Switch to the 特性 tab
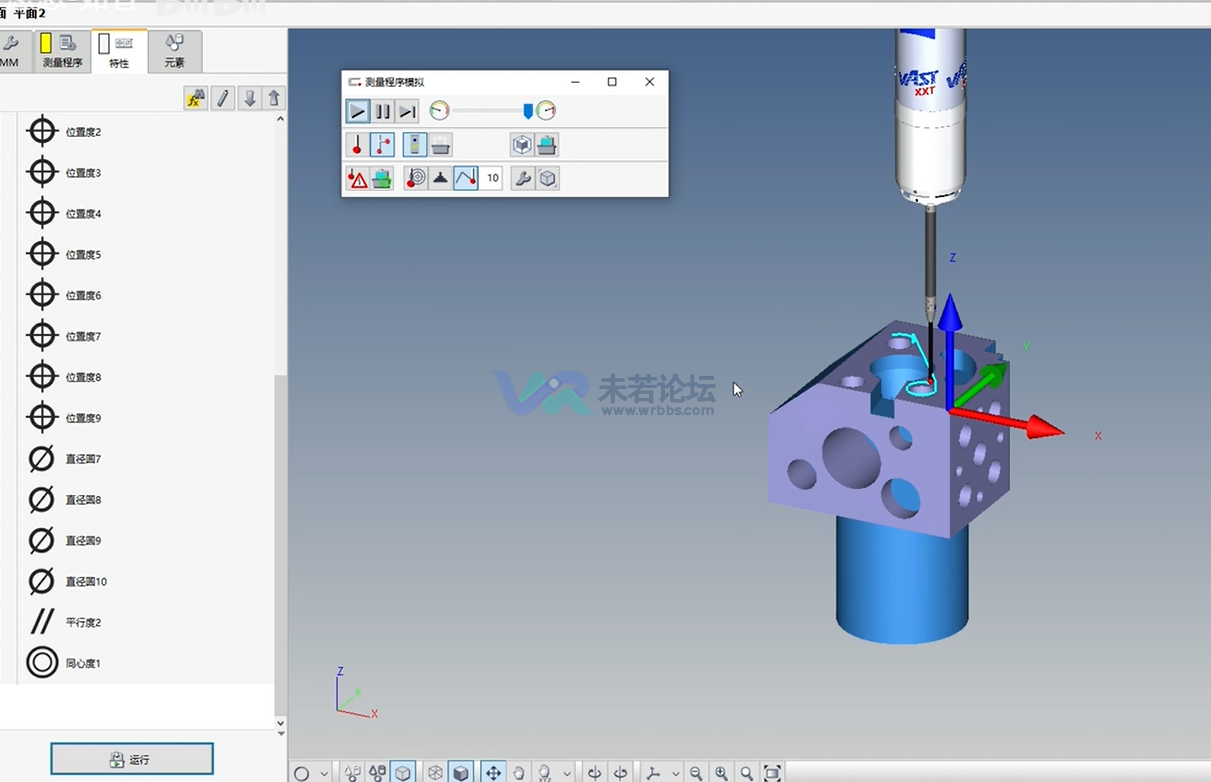 118,51
